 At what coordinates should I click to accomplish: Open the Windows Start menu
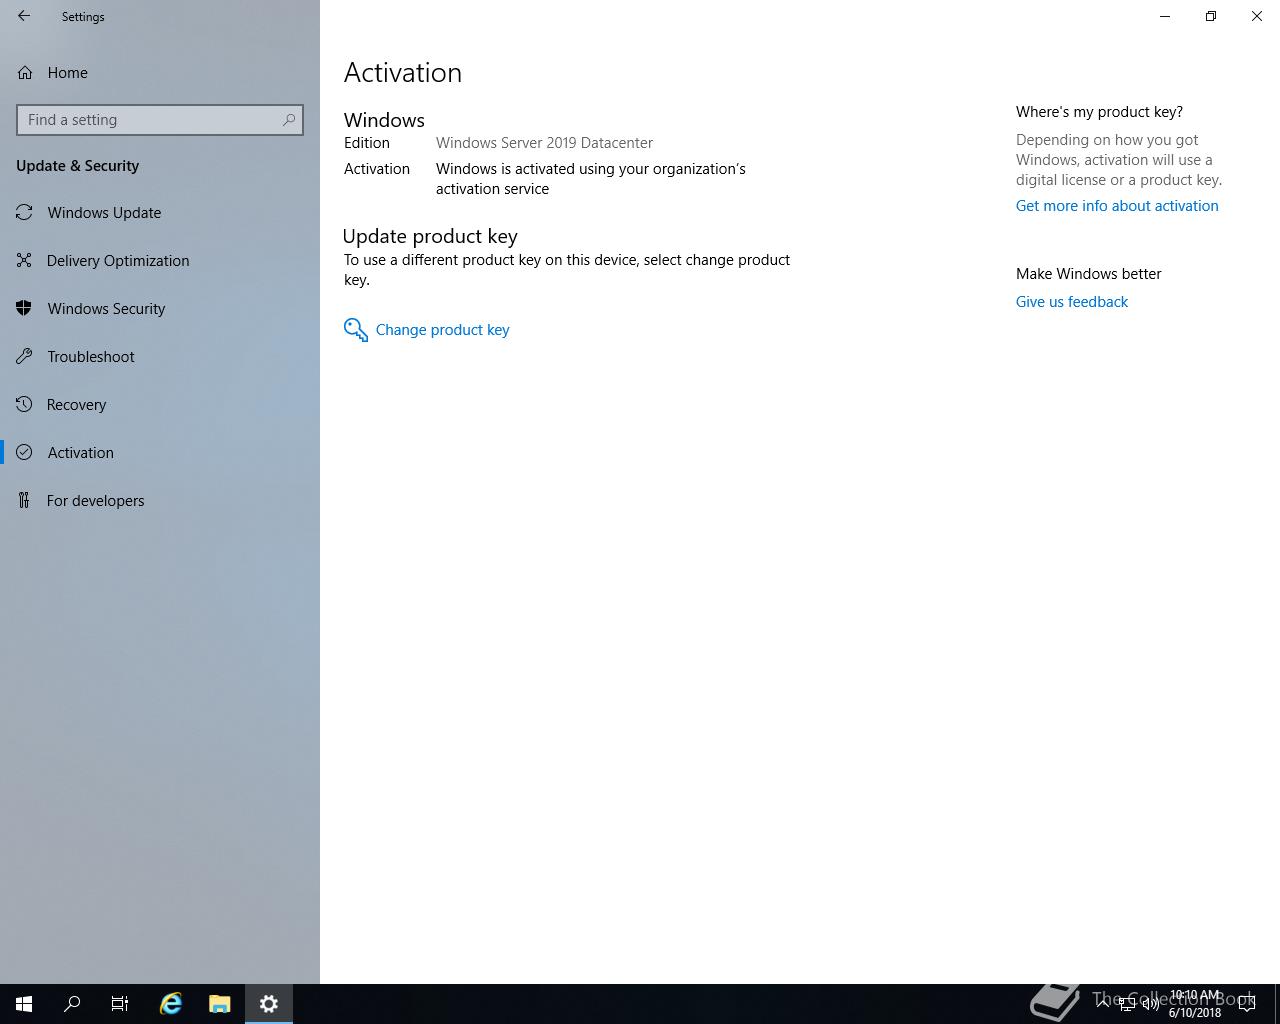click(24, 1004)
